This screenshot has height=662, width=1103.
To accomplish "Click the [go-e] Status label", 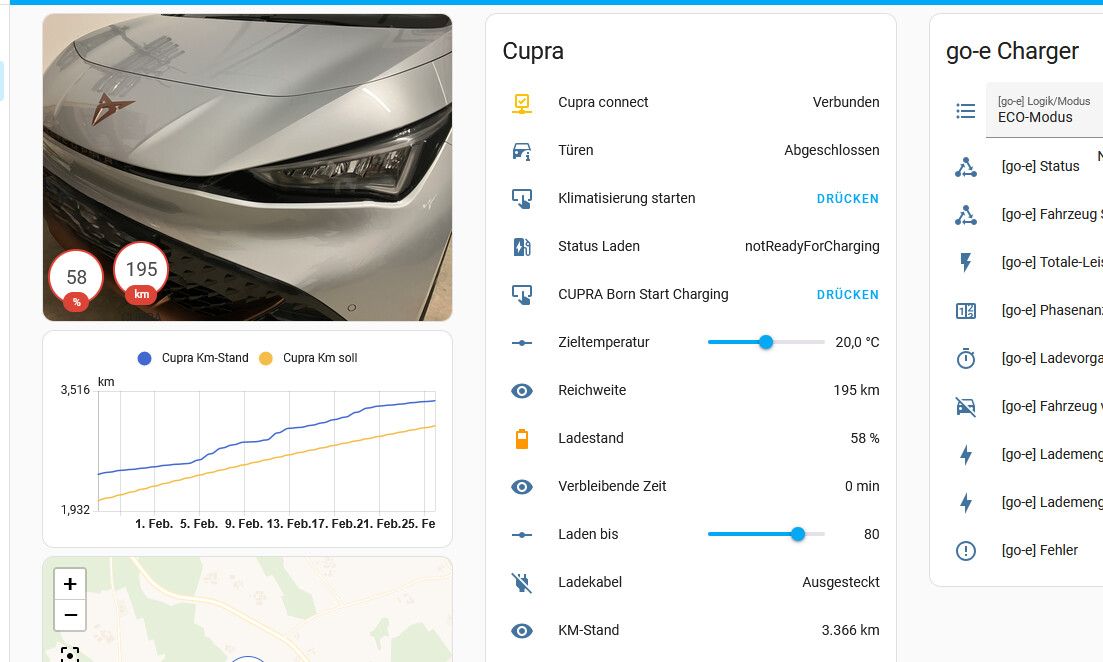I will [1040, 167].
